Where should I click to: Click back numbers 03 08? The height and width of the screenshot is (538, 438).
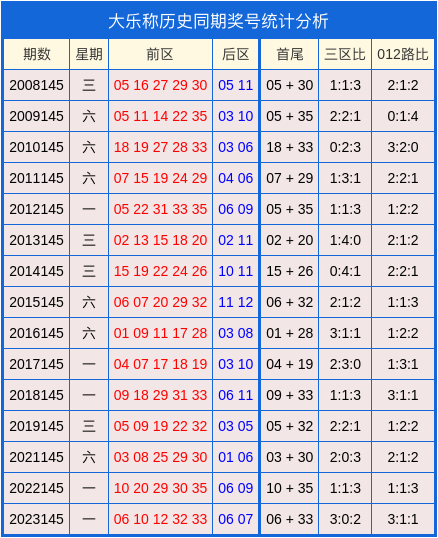click(236, 333)
